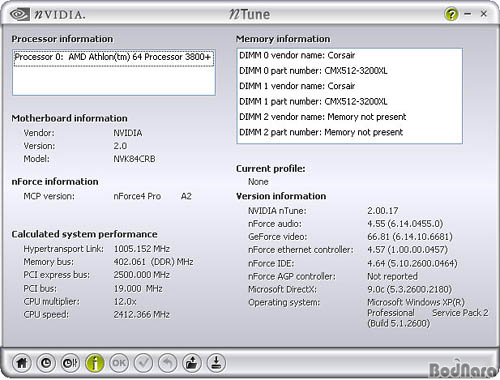Click the nForce4 Pro MCP version
500x380 pixels.
click(x=137, y=196)
